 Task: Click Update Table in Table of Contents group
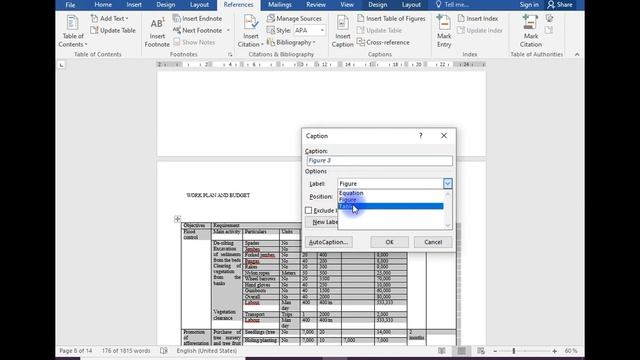pos(113,30)
